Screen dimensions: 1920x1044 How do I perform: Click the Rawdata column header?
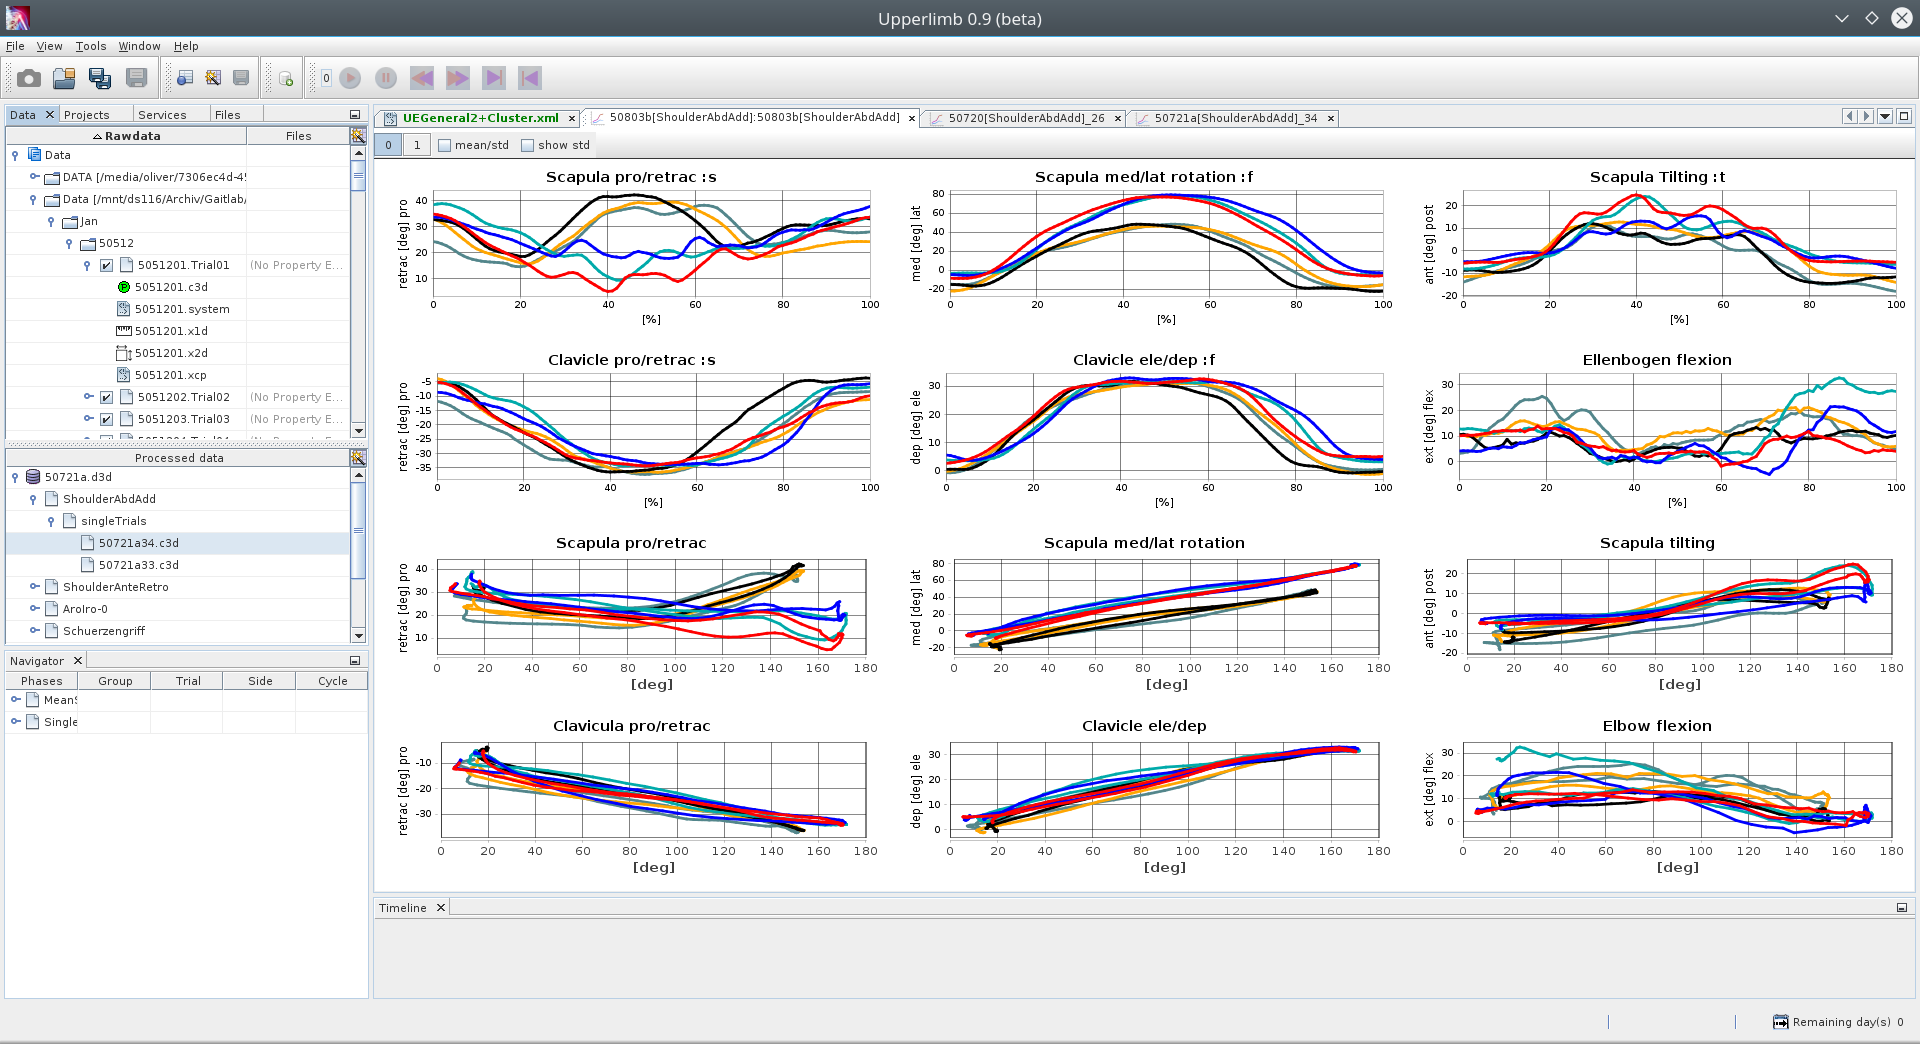pos(127,136)
